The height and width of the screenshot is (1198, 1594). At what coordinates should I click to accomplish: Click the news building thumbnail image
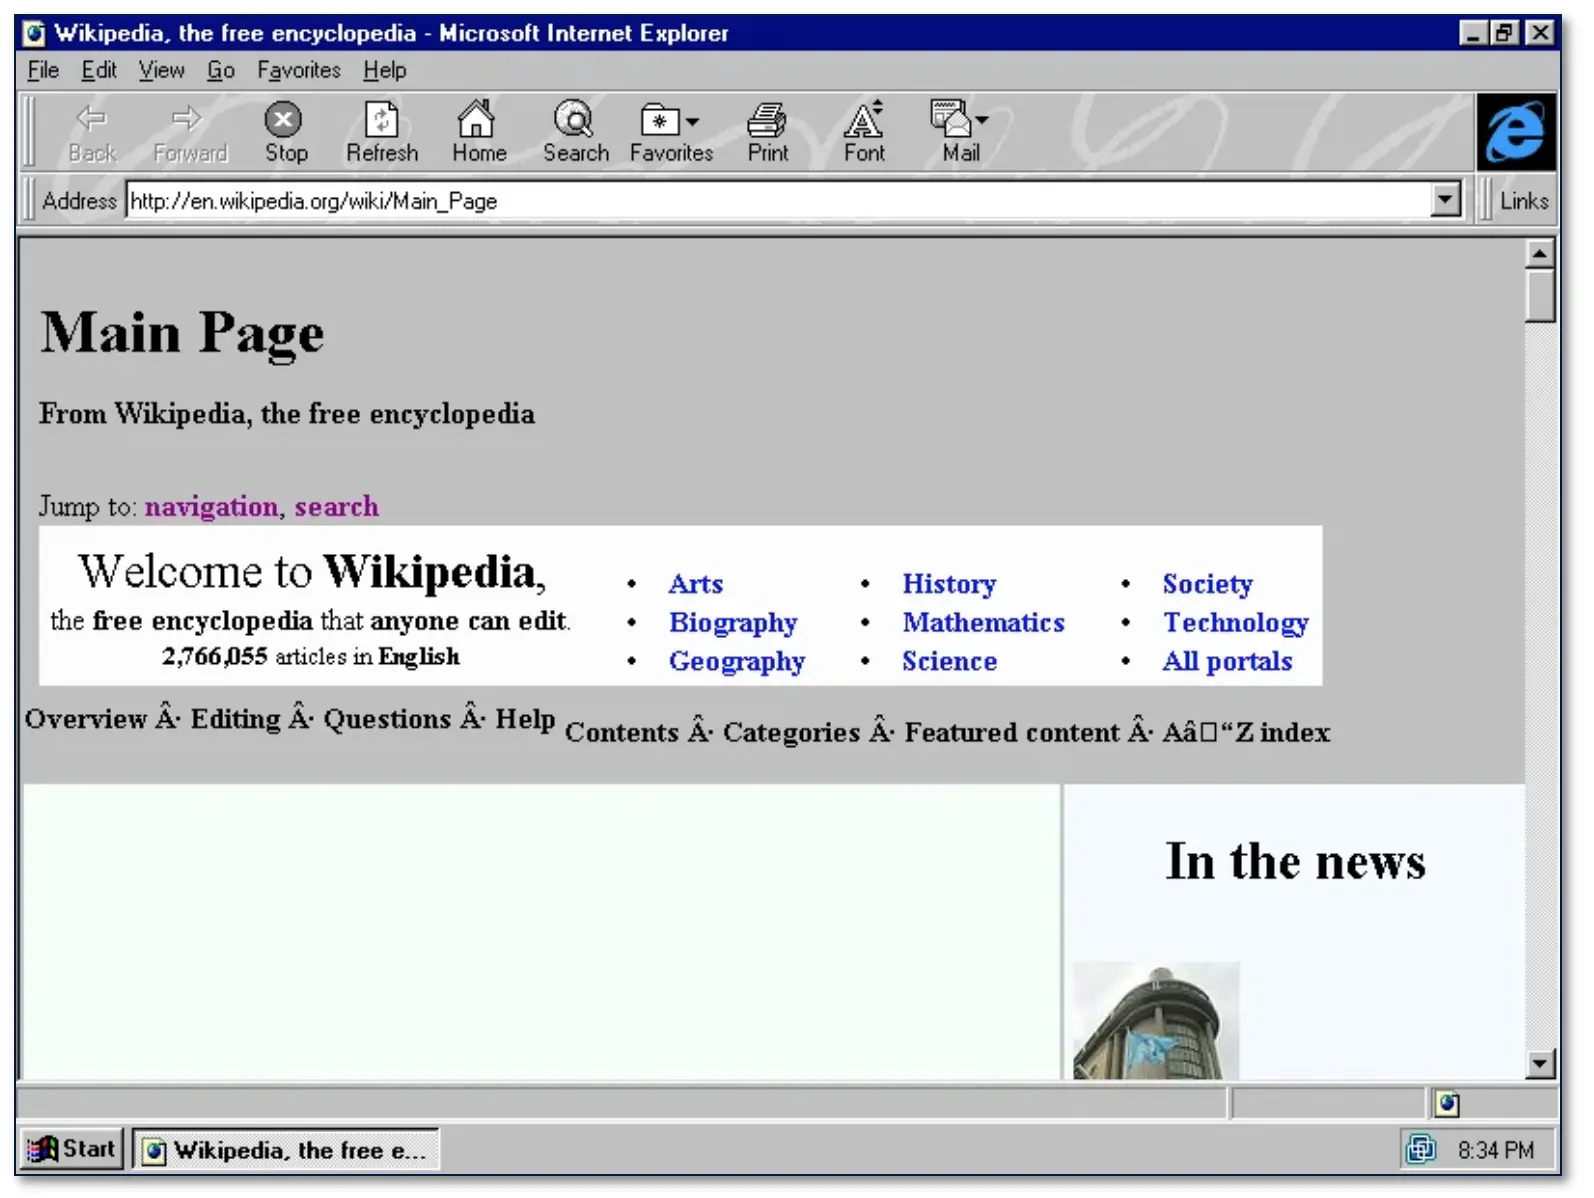point(1156,1021)
